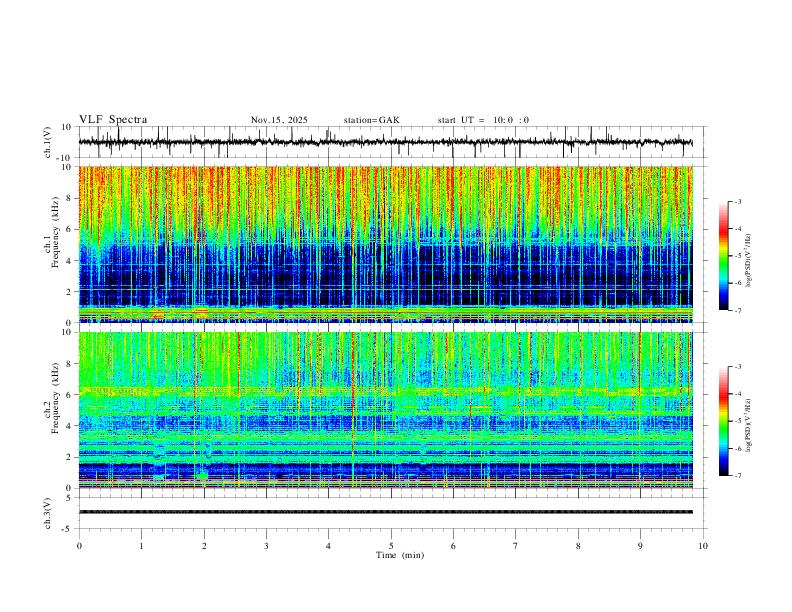Select the log(PSD) label beside ch.1 colorbar

click(748, 260)
